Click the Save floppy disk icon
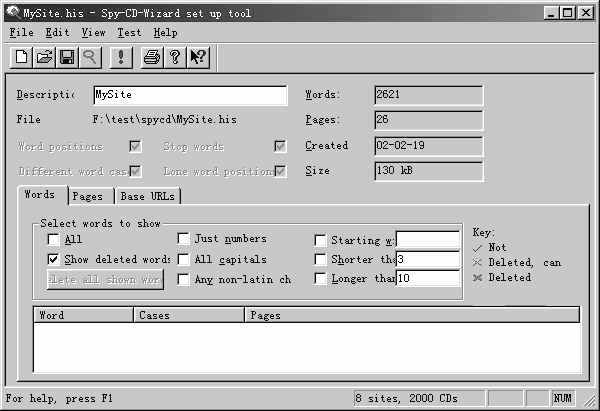The height and width of the screenshot is (411, 600). 68,57
